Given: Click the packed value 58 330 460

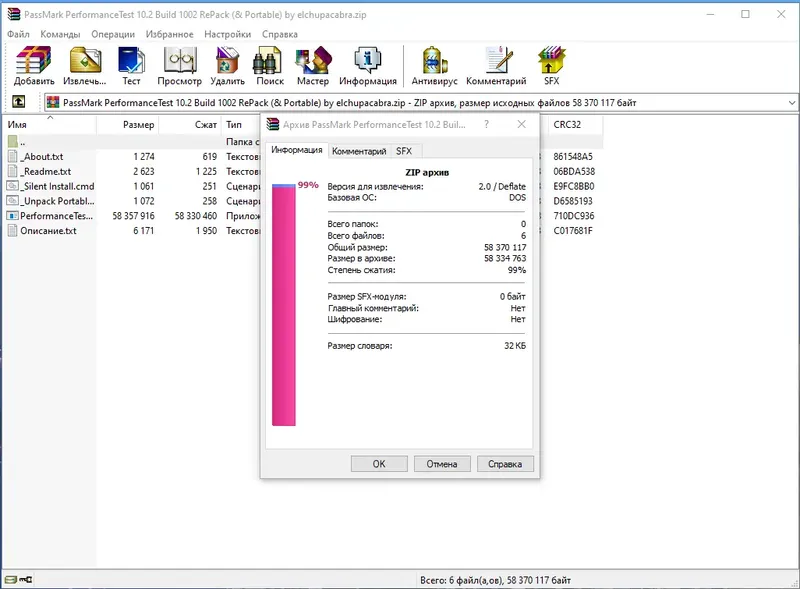Looking at the screenshot, I should click(196, 216).
